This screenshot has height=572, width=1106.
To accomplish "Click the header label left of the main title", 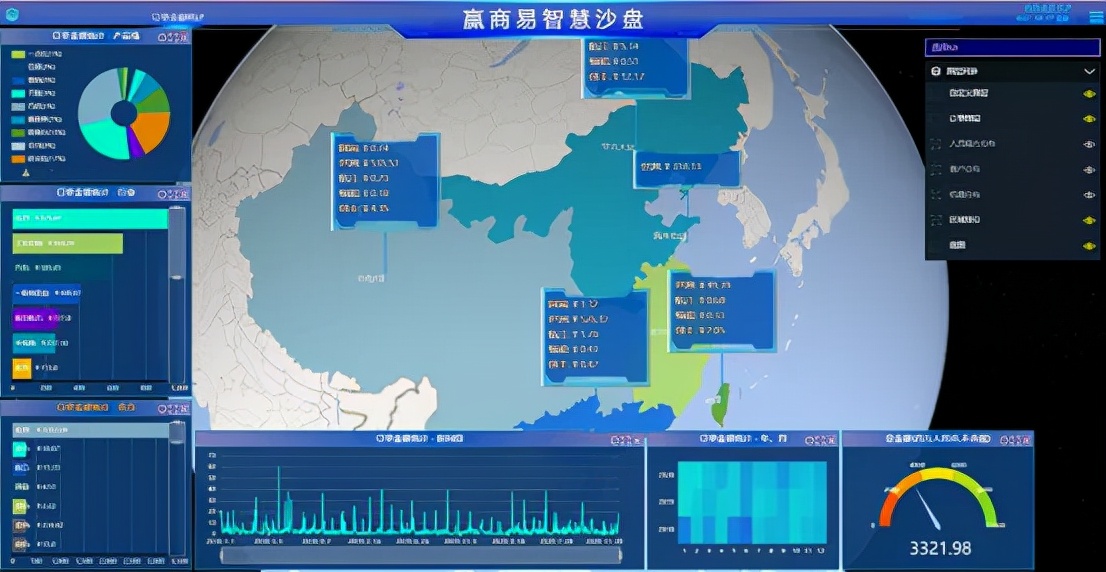I will 179,16.
